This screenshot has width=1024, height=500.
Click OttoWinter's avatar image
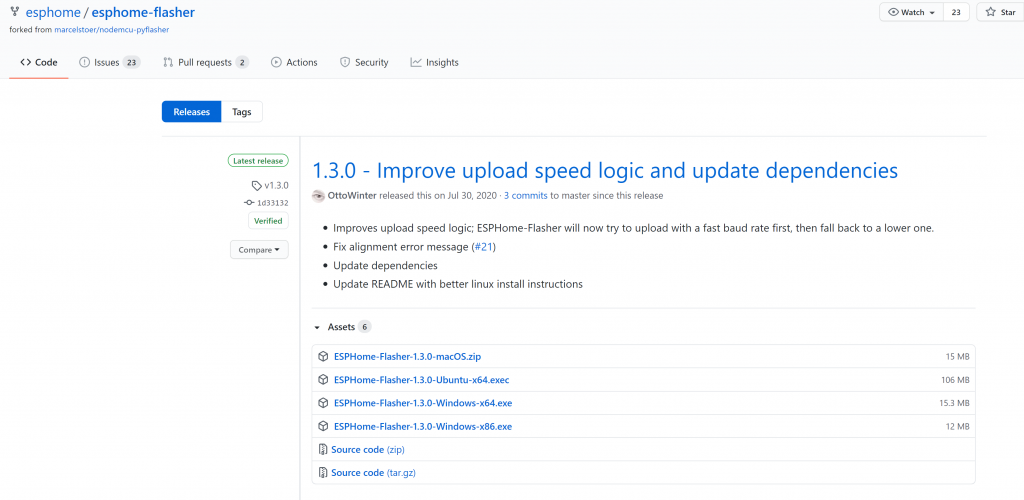(x=318, y=195)
